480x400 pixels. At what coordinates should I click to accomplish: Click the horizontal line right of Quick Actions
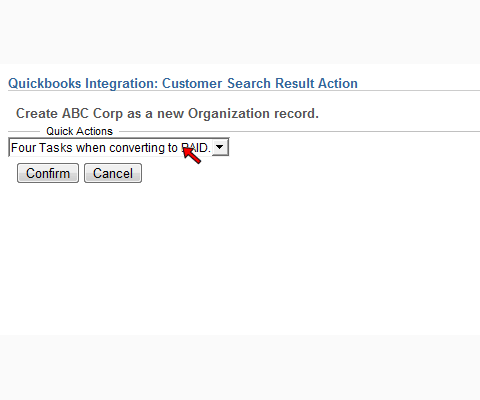pyautogui.click(x=299, y=131)
